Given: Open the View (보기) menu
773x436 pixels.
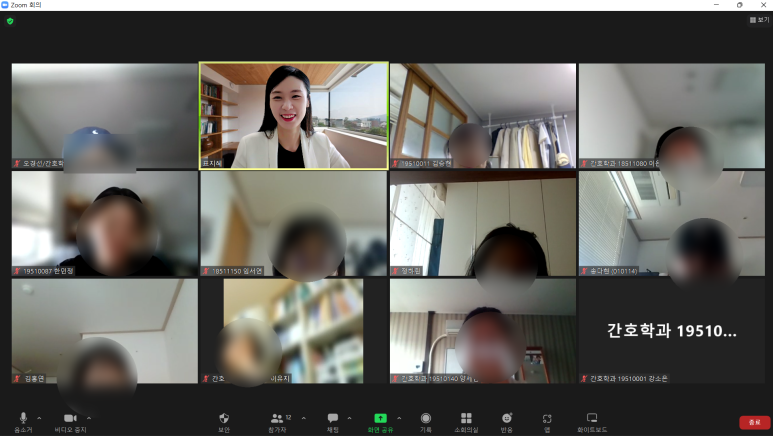Looking at the screenshot, I should click(760, 19).
